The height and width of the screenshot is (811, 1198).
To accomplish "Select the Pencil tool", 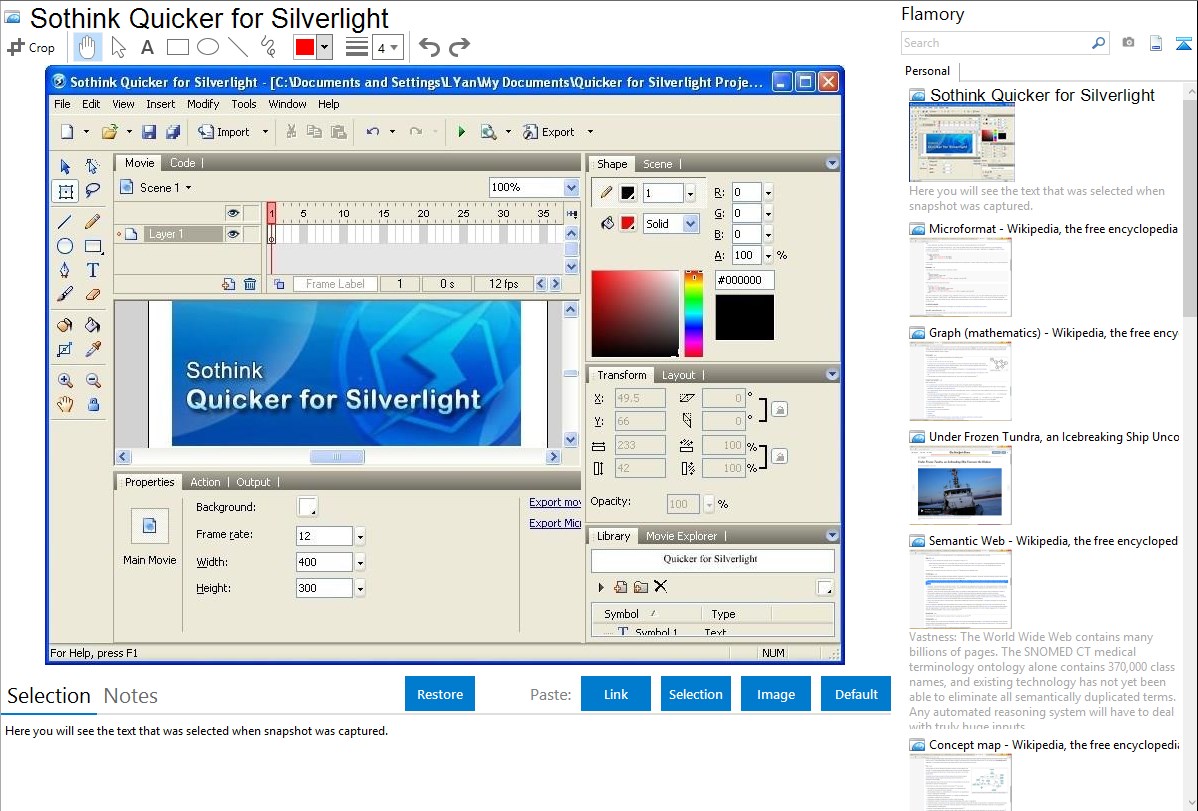I will (93, 222).
